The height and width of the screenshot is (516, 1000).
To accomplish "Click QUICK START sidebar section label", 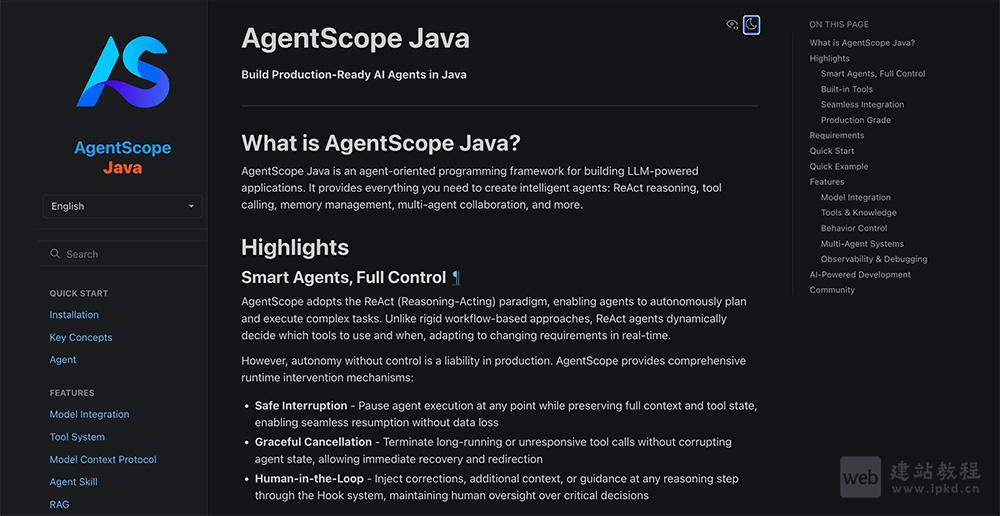I will point(79,293).
